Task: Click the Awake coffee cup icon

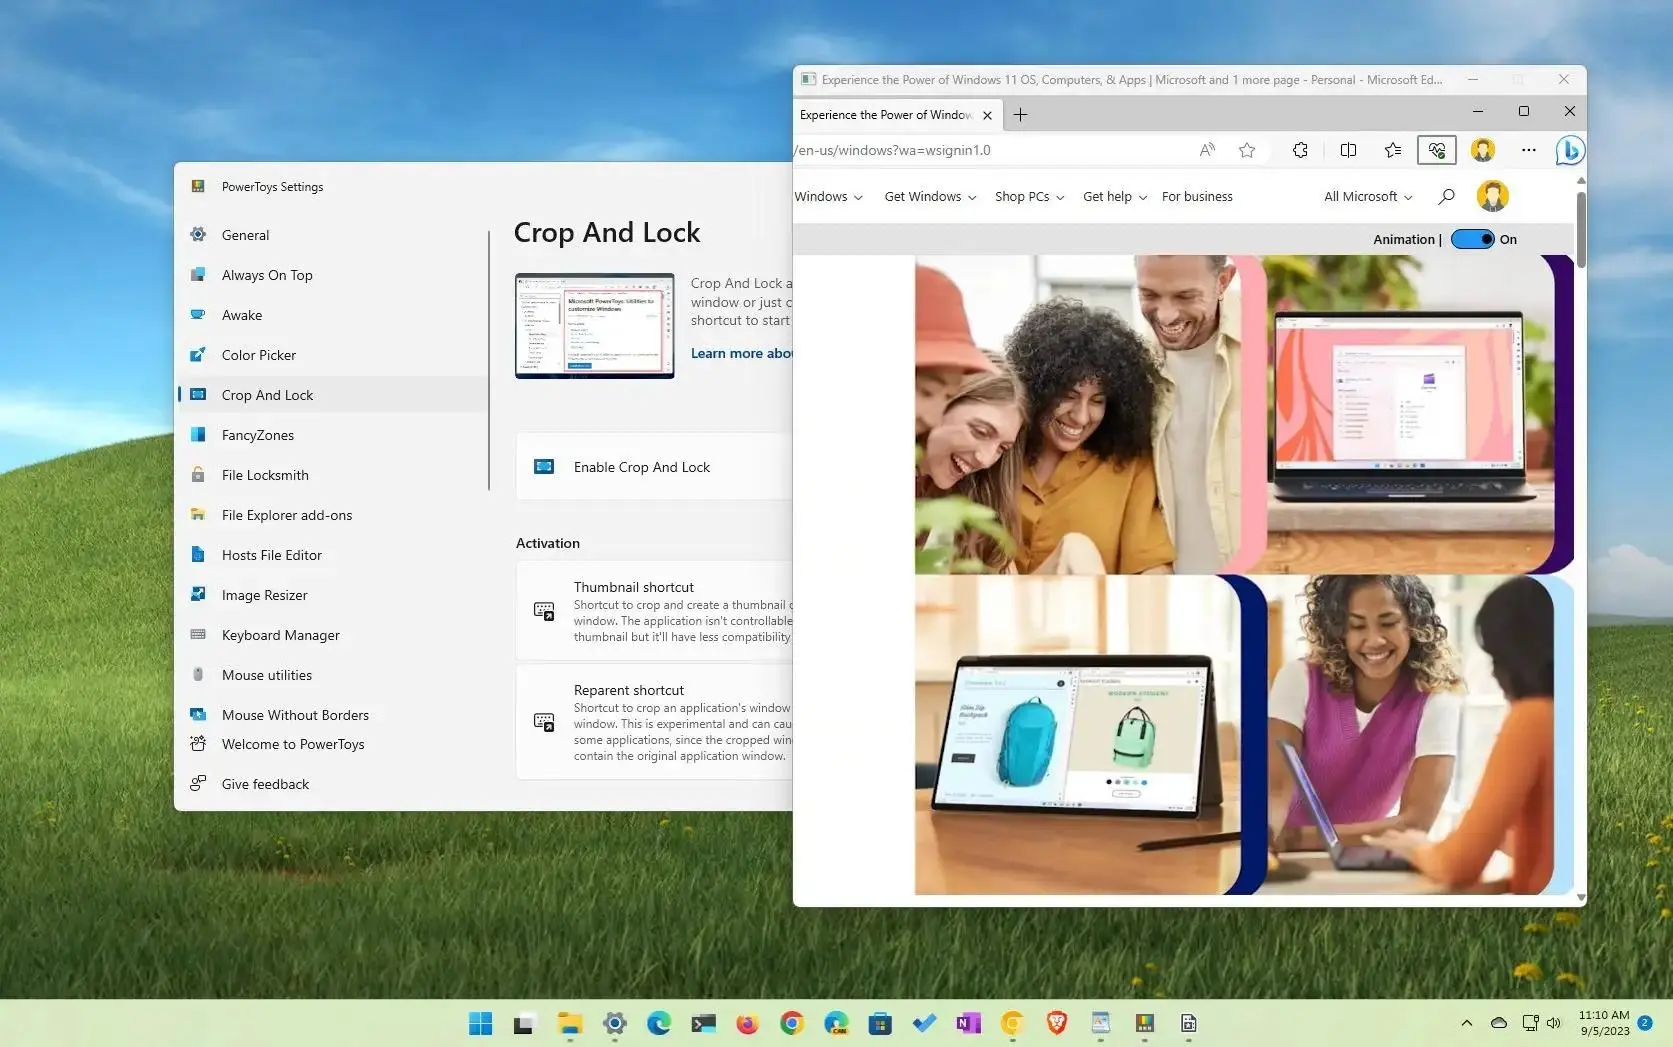Action: 198,315
